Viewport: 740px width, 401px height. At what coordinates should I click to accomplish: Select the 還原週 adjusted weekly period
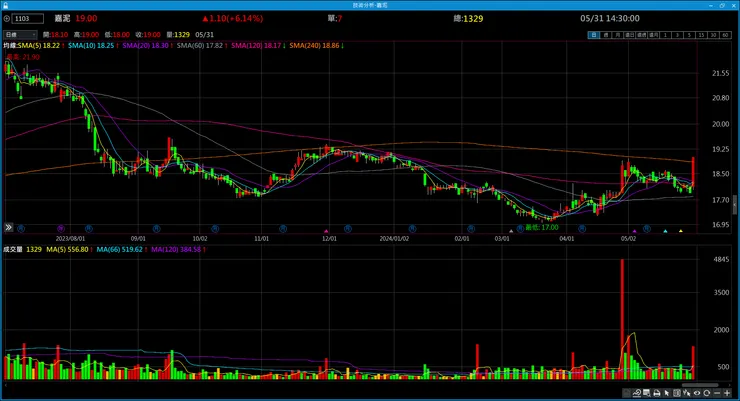click(x=642, y=35)
